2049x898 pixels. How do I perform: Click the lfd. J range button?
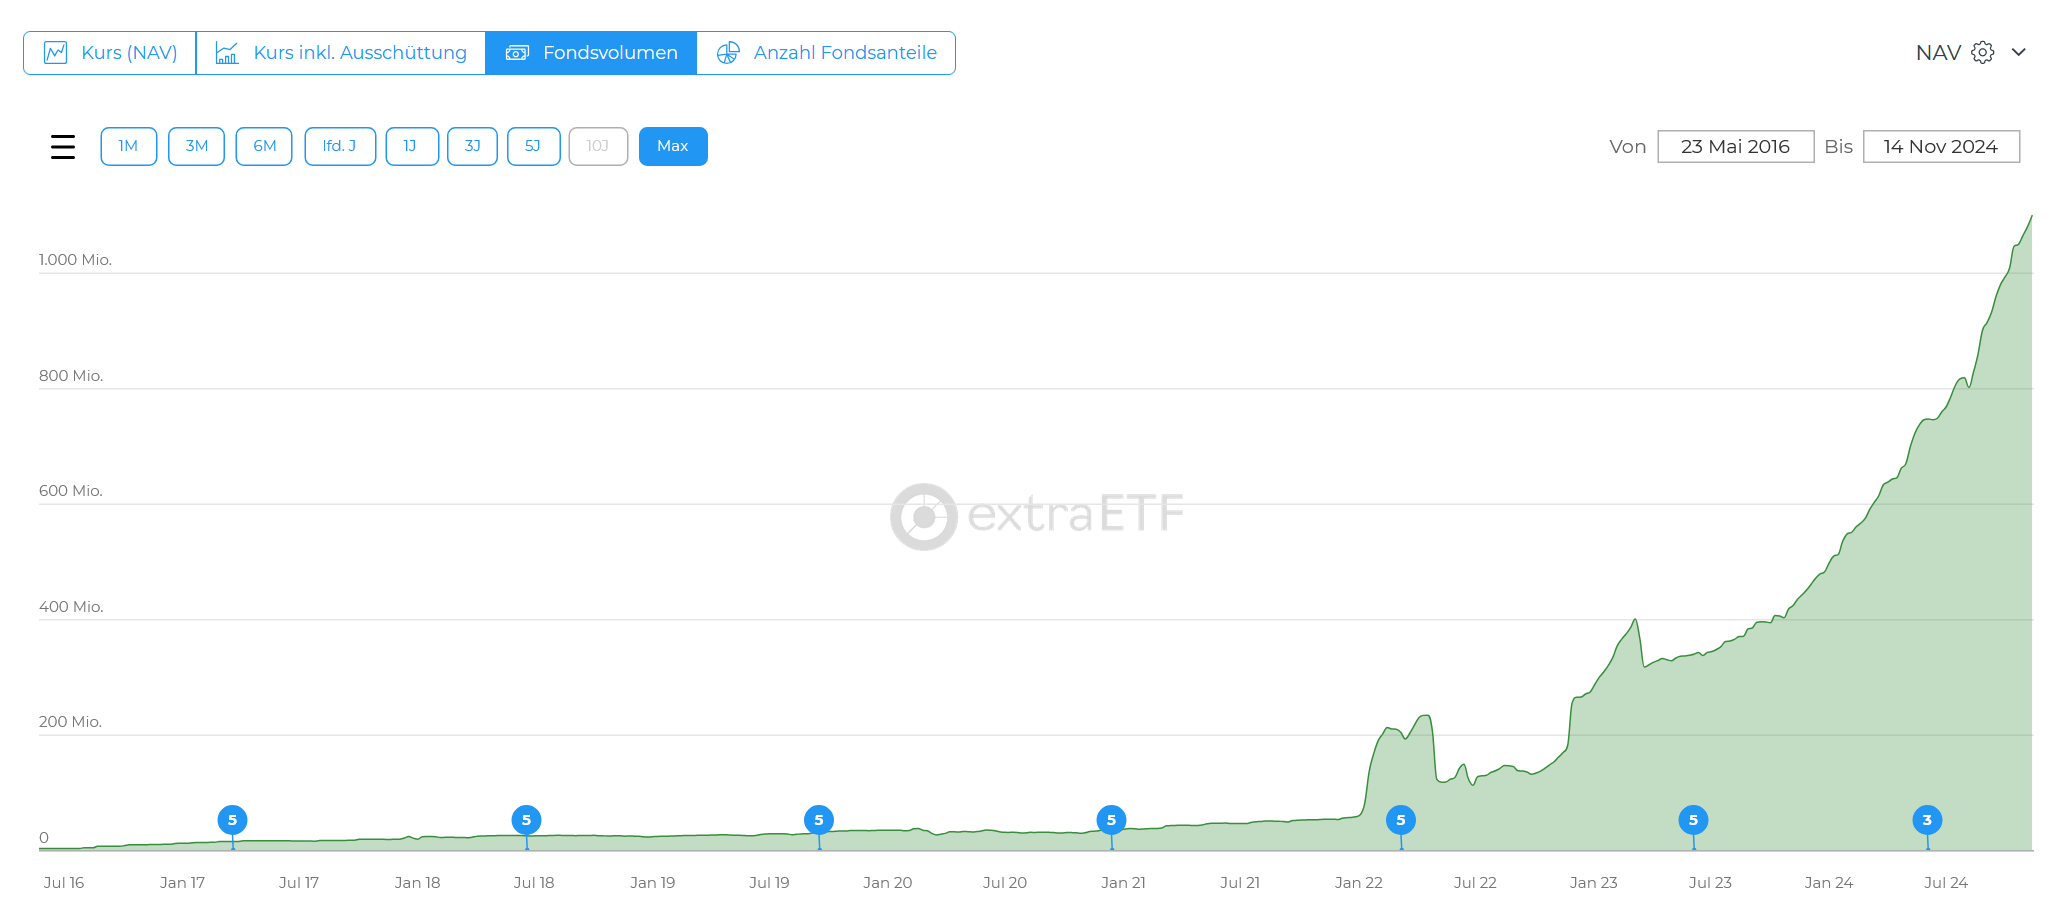click(340, 146)
